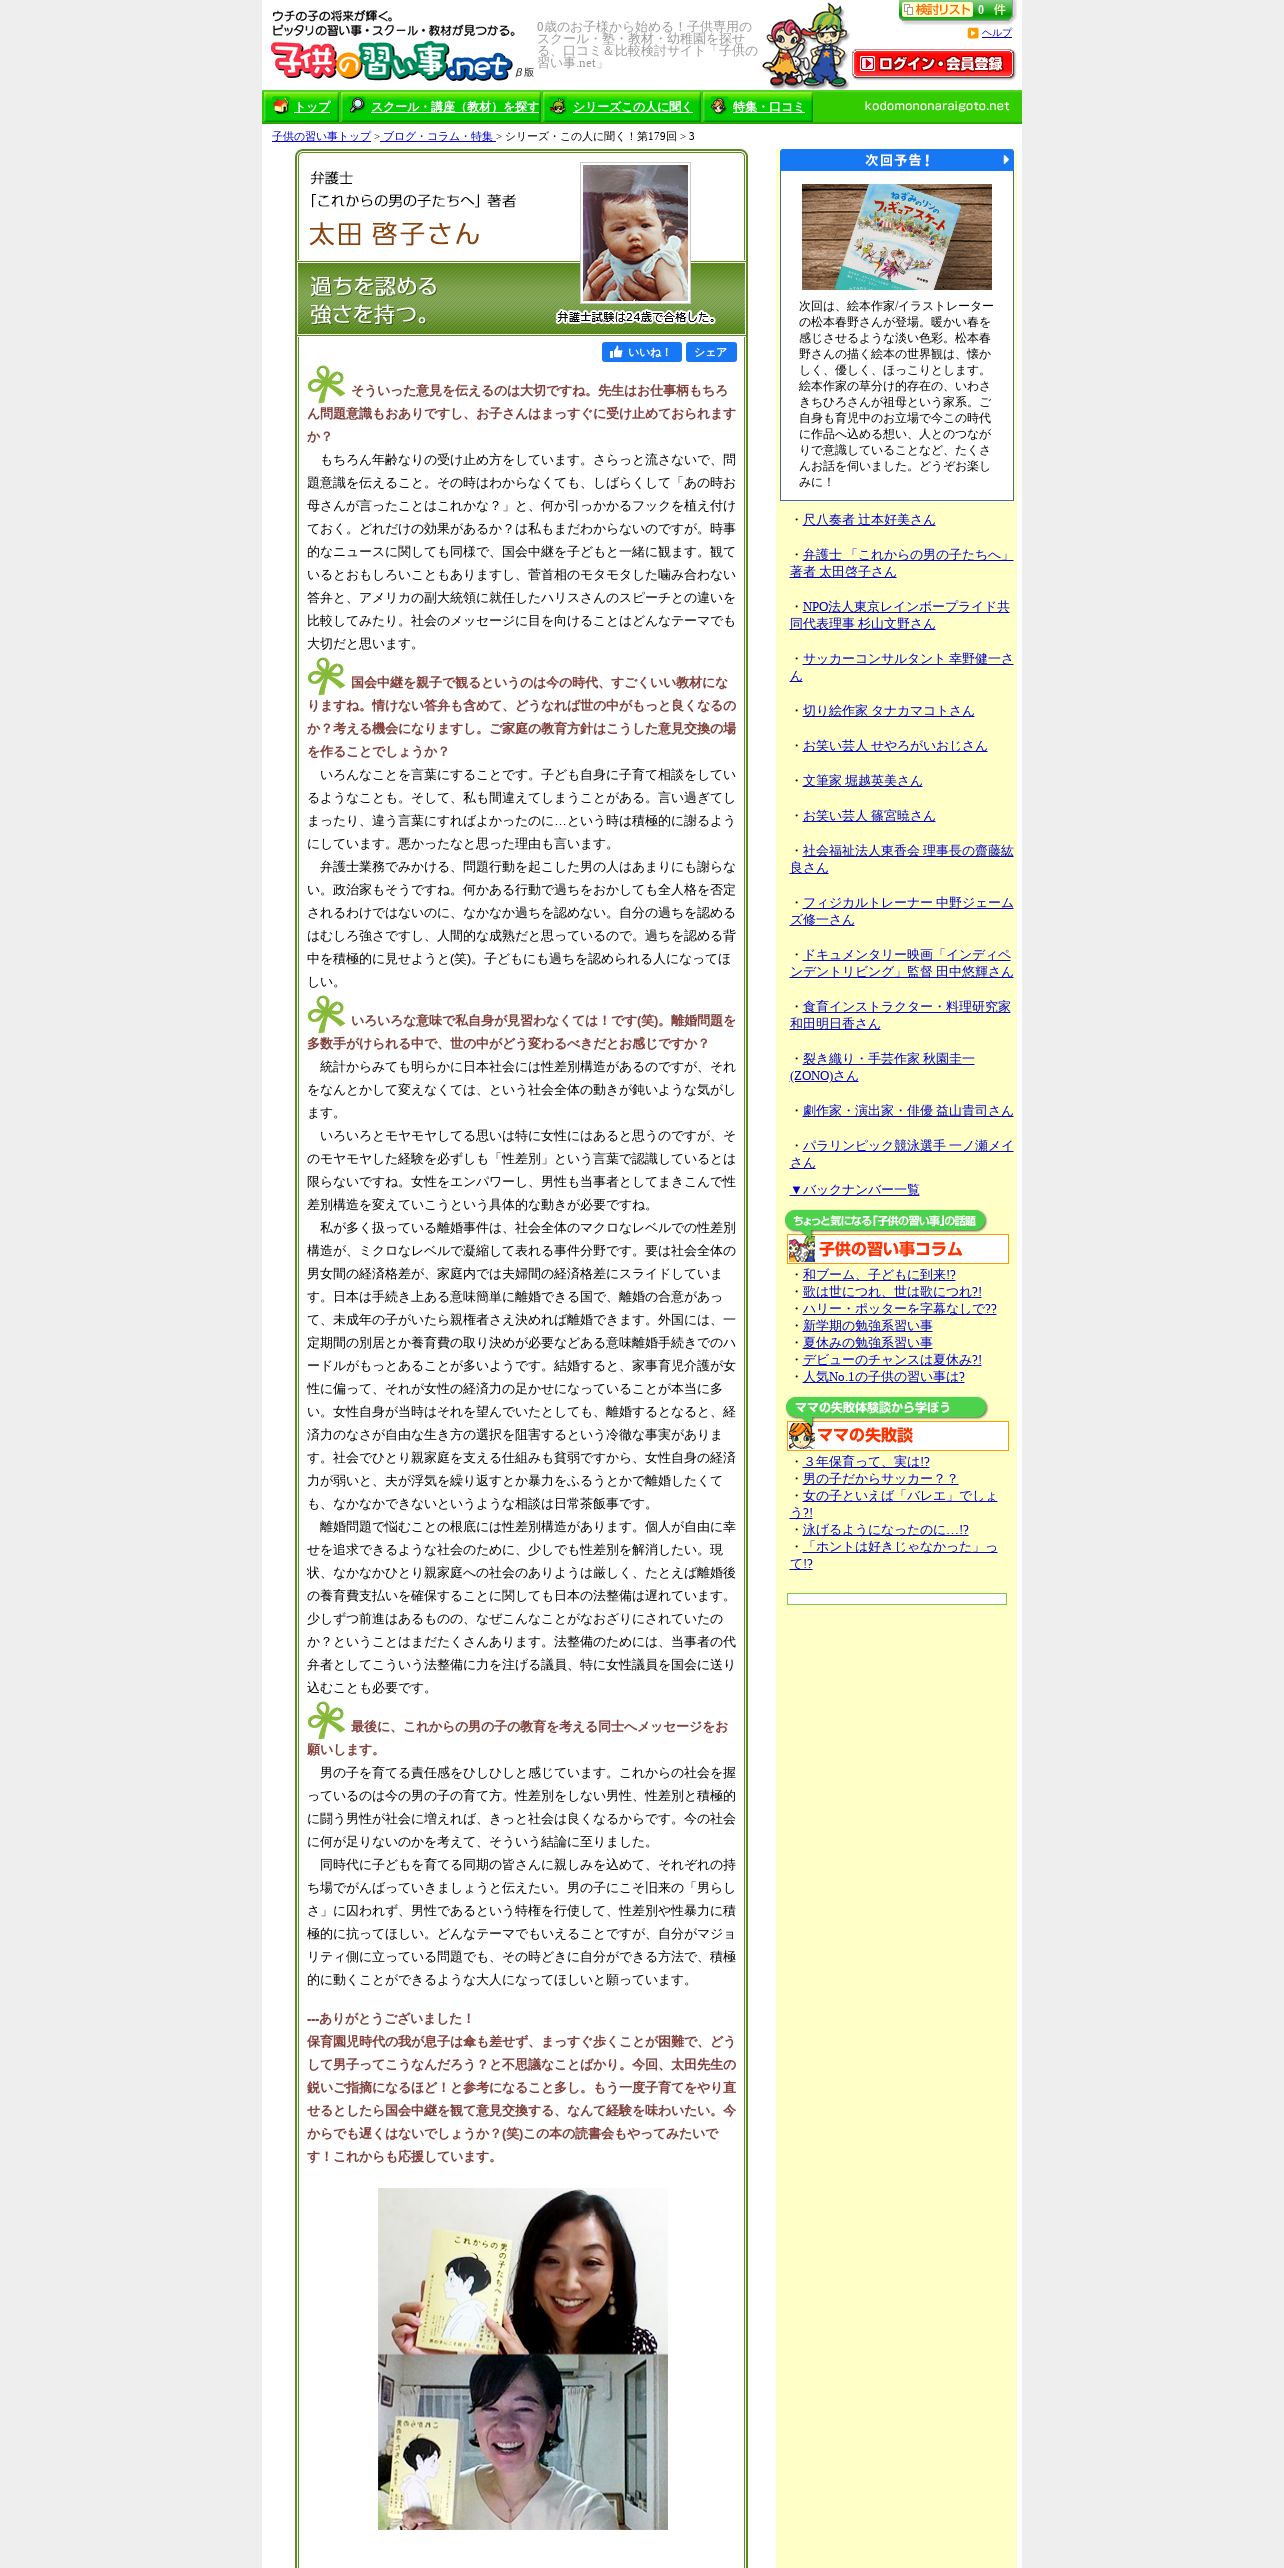Open the スクール・講座(教材)を探す tab
Image resolution: width=1284 pixels, height=2568 pixels.
(x=442, y=106)
